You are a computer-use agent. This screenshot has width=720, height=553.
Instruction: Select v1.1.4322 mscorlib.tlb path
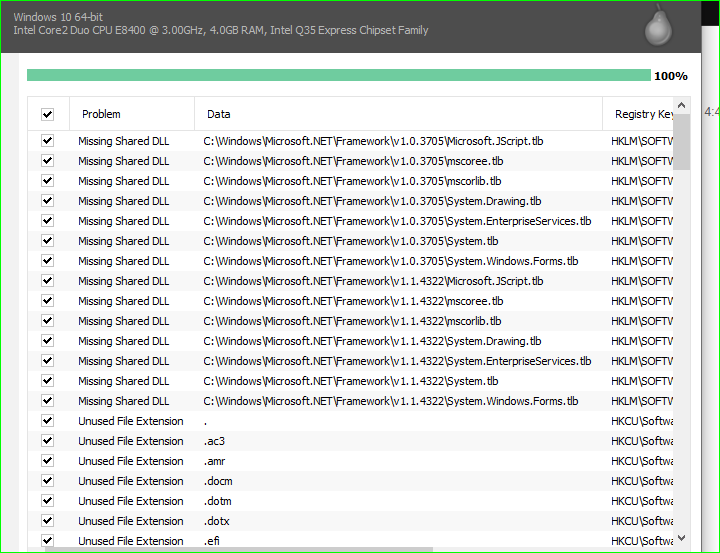click(352, 321)
